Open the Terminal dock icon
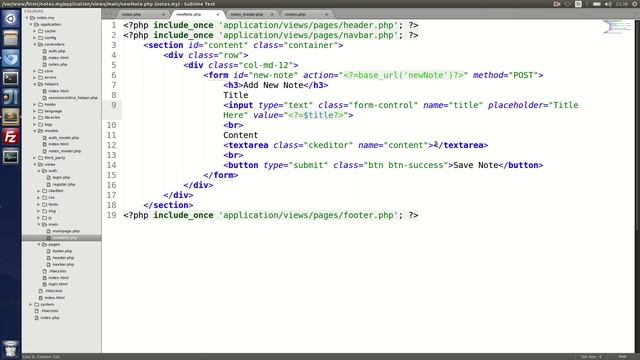The height and width of the screenshot is (360, 640). (x=11, y=78)
